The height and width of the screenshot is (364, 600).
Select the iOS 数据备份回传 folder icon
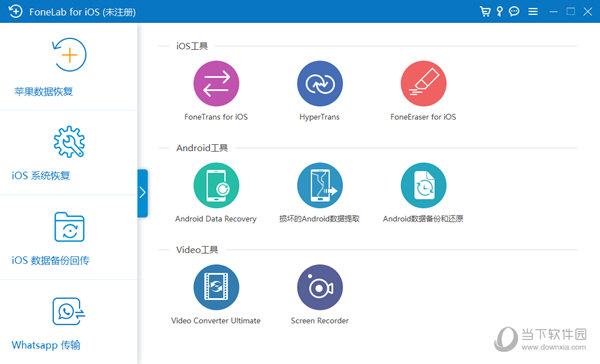69,227
